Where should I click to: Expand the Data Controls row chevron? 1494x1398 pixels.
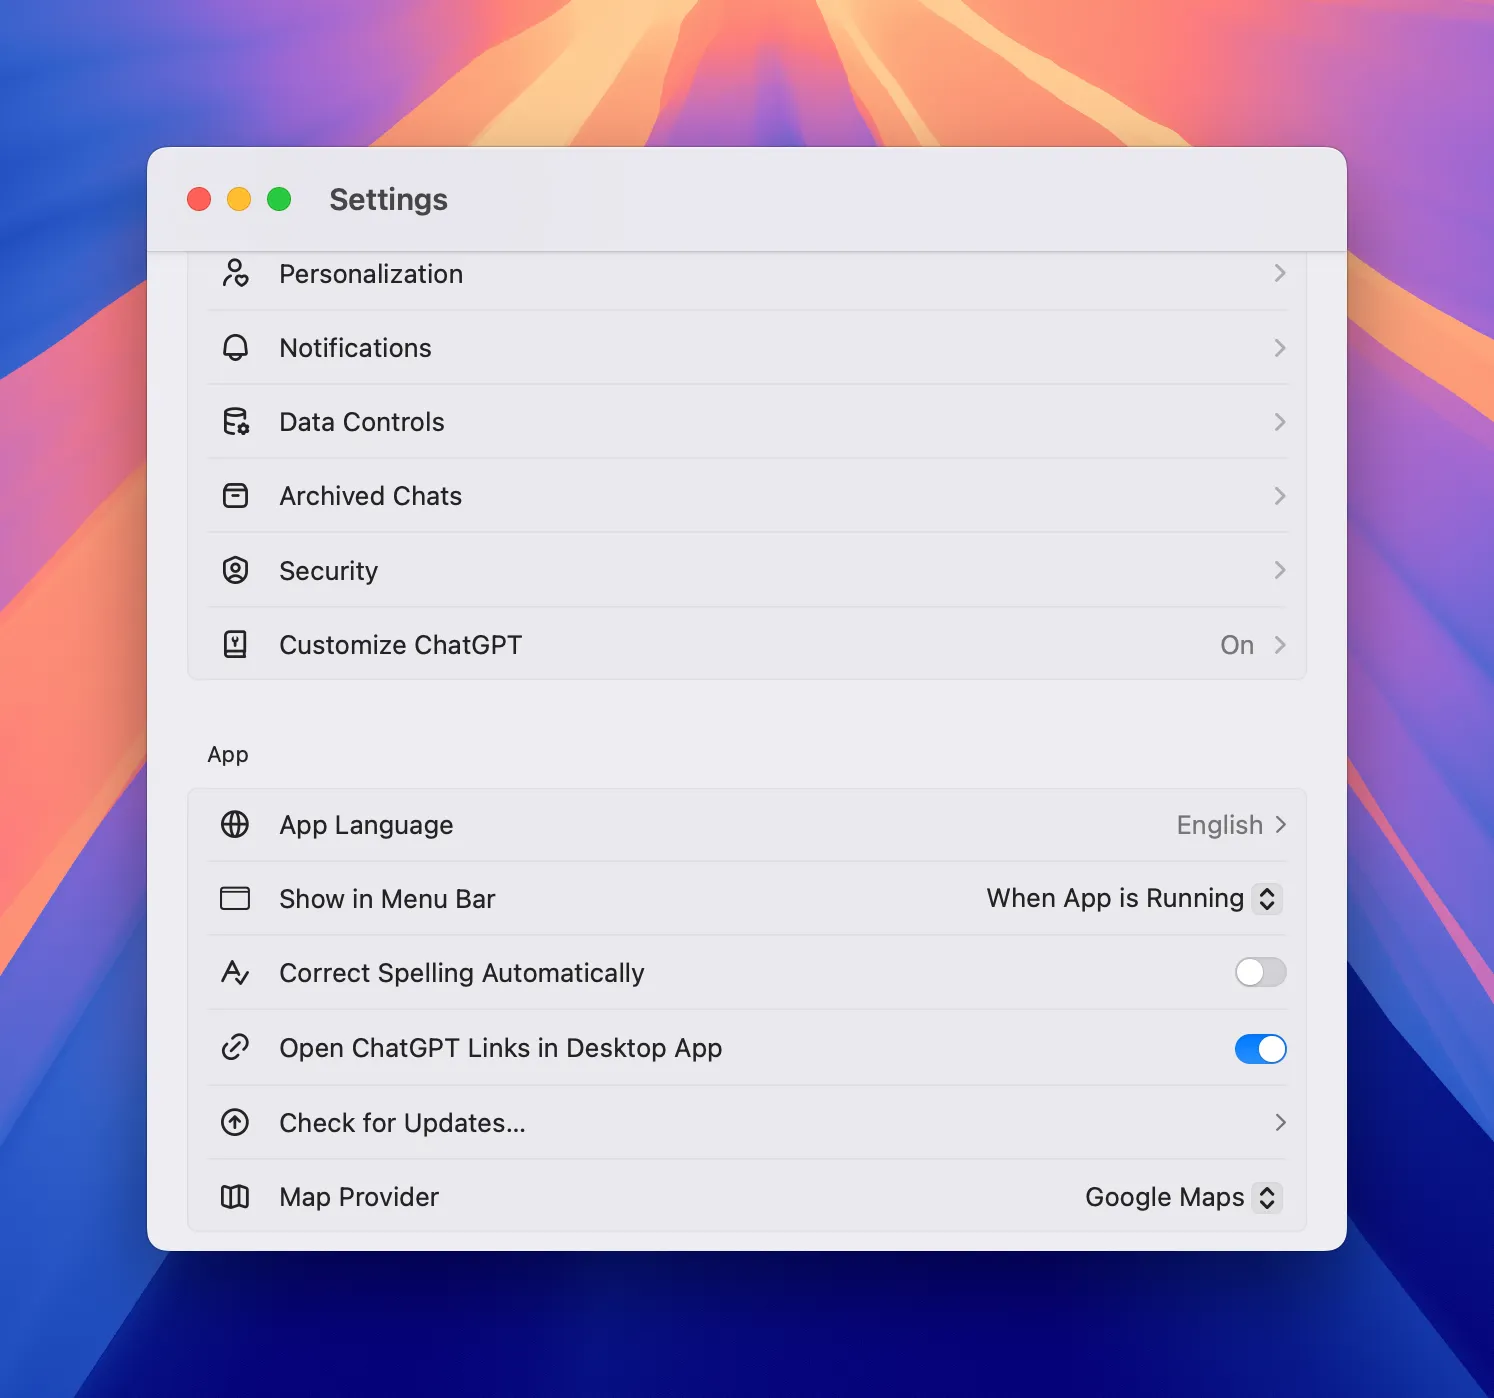(x=1279, y=421)
